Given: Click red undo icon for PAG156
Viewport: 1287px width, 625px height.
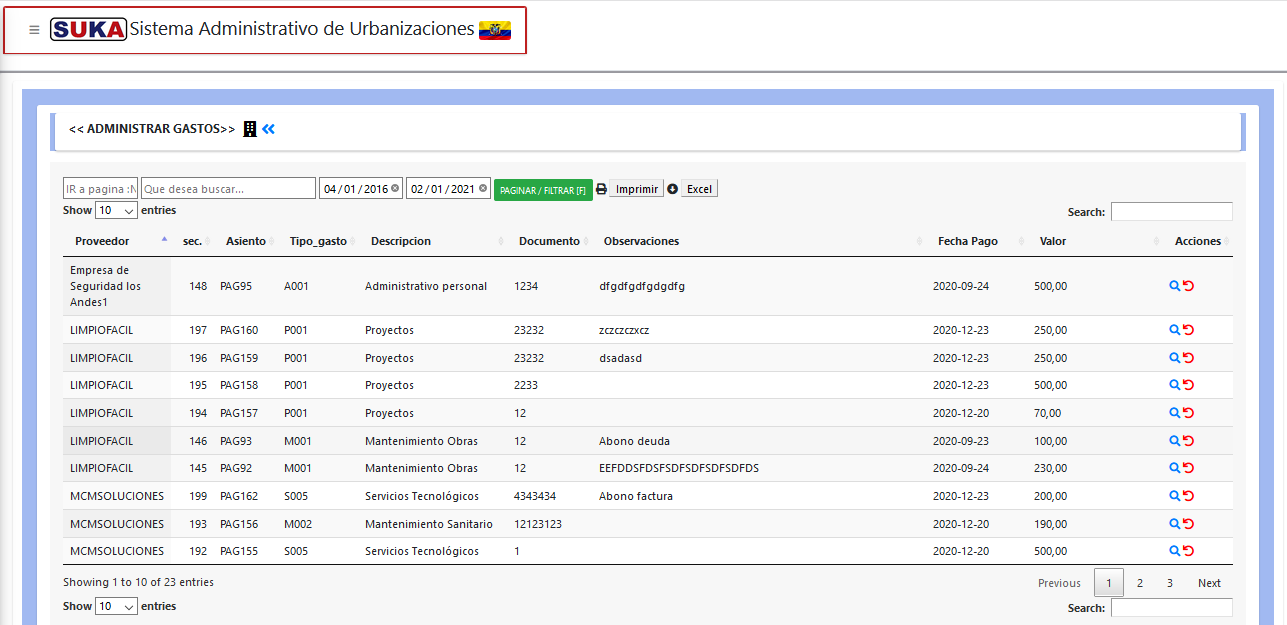Looking at the screenshot, I should (1189, 524).
